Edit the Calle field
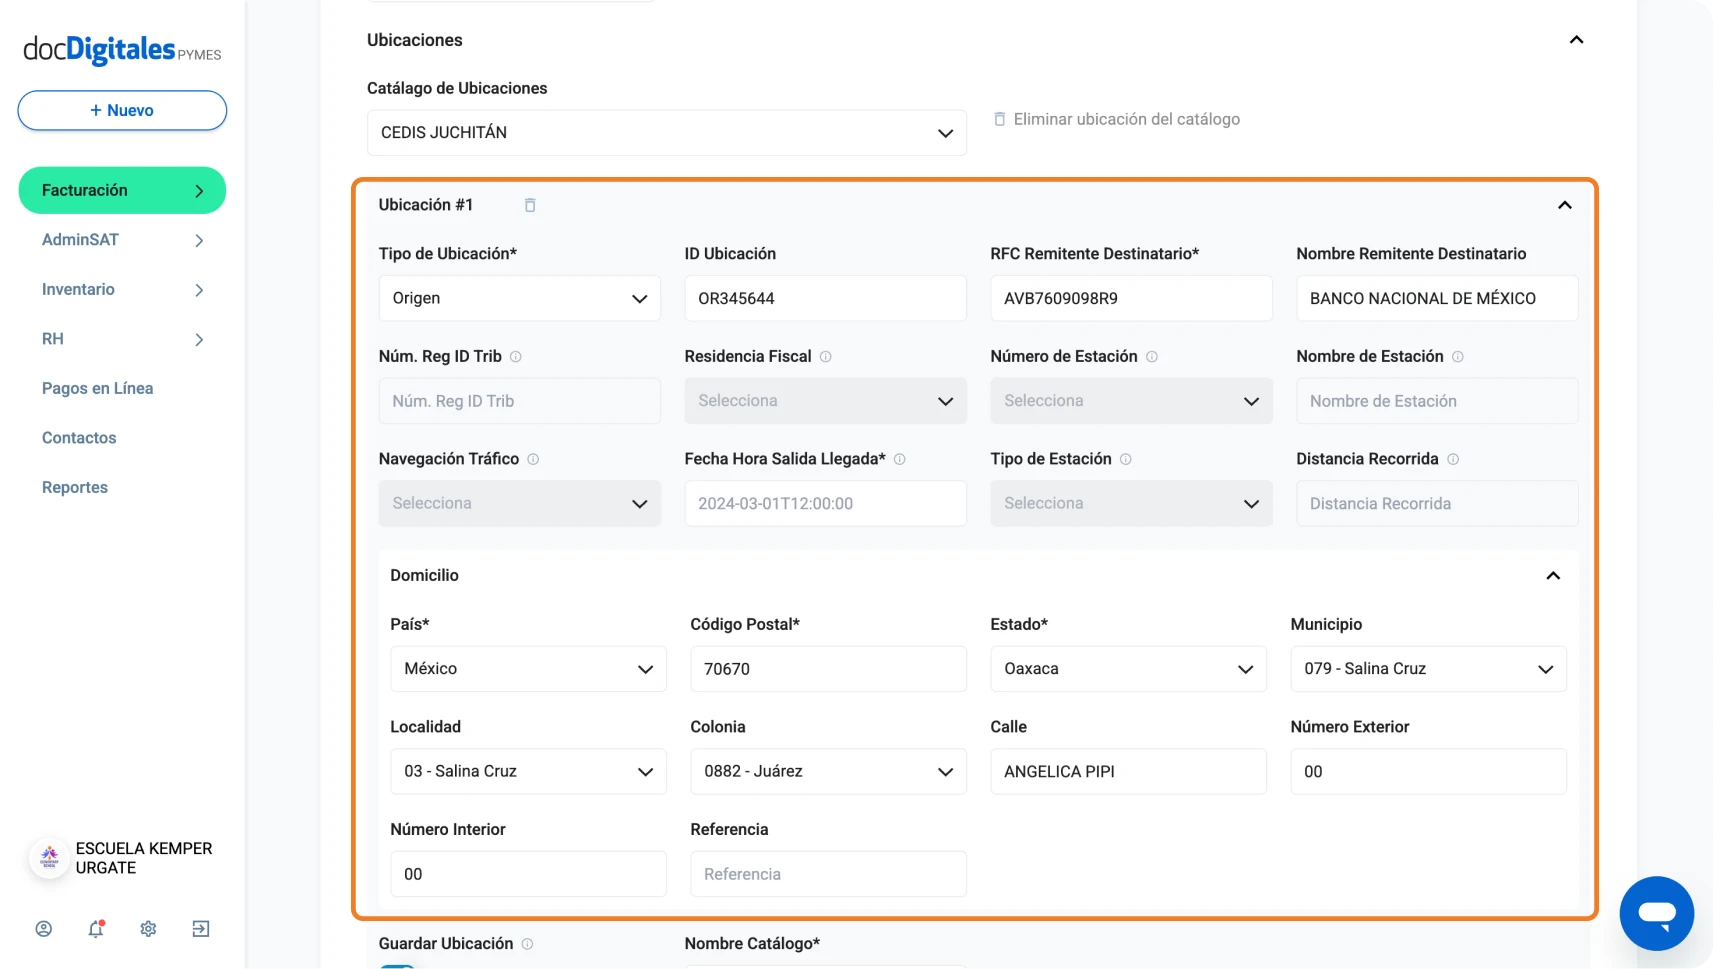 (1129, 772)
